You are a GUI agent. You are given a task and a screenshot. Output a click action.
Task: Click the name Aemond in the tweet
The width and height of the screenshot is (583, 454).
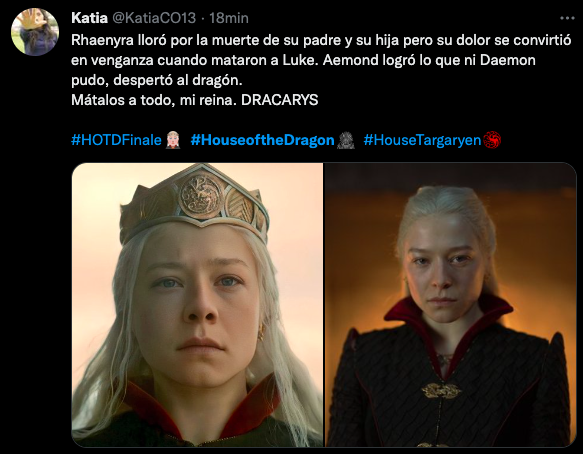pos(347,60)
